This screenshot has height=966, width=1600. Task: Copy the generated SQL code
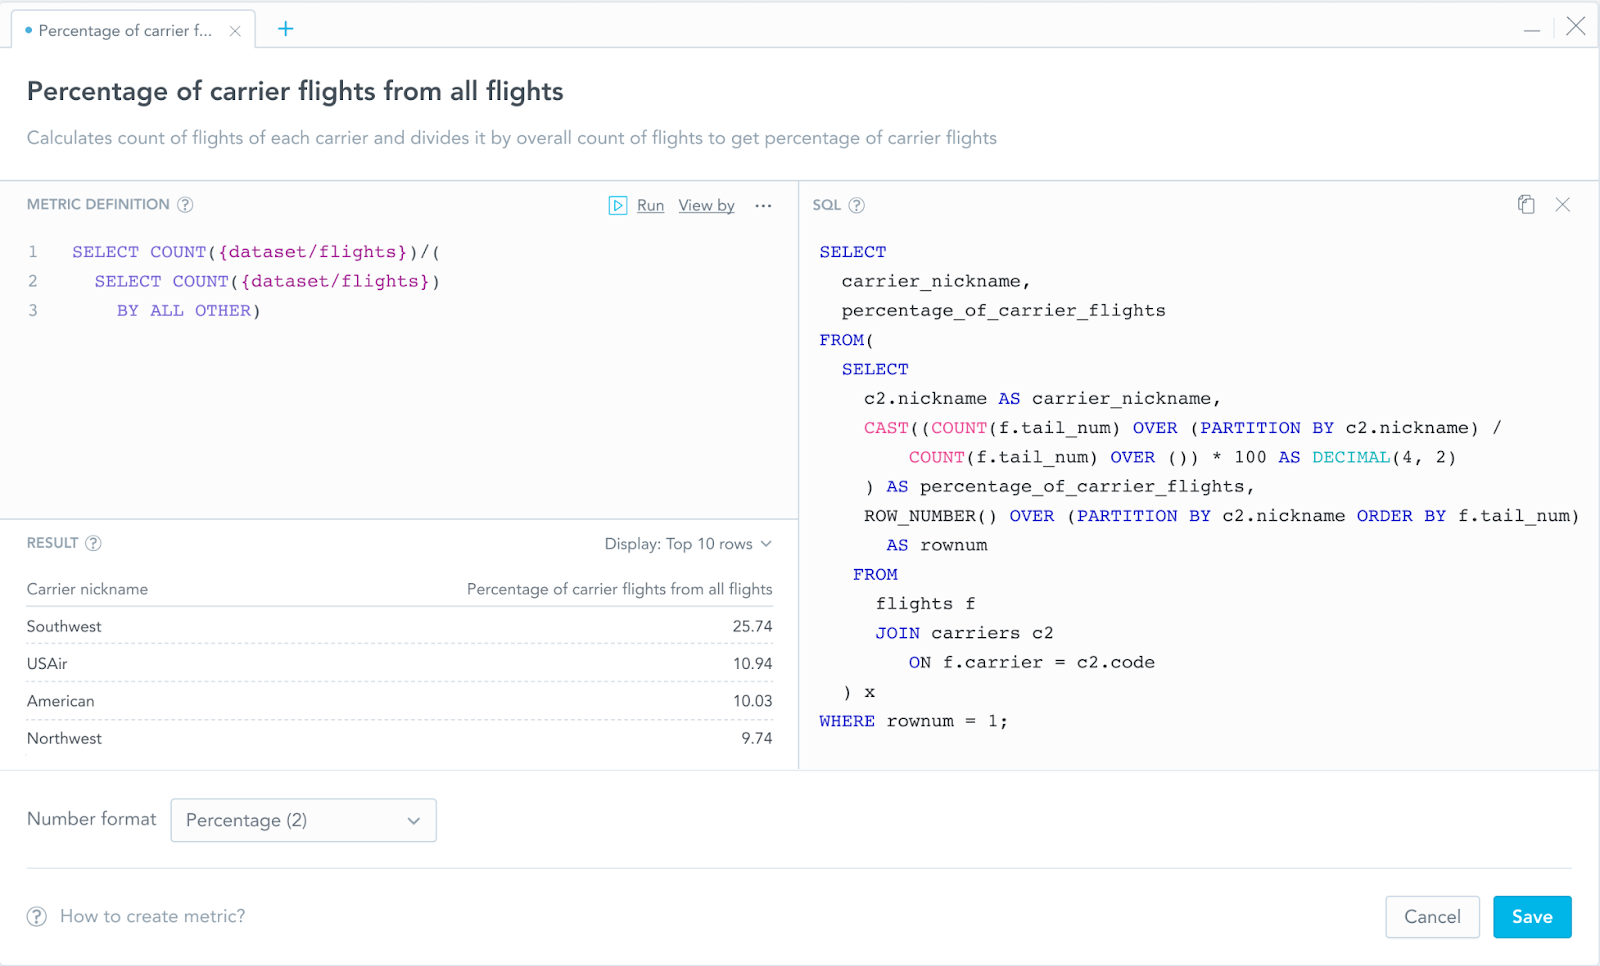click(1526, 204)
